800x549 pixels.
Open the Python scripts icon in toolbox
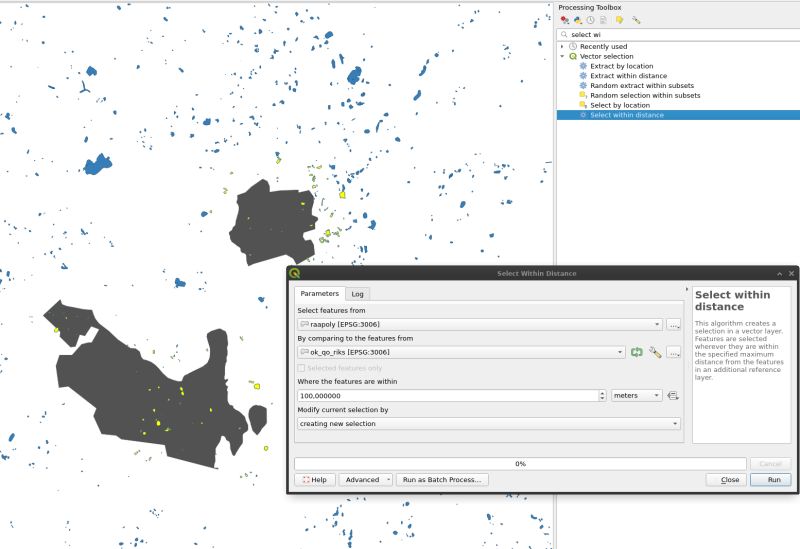point(578,20)
